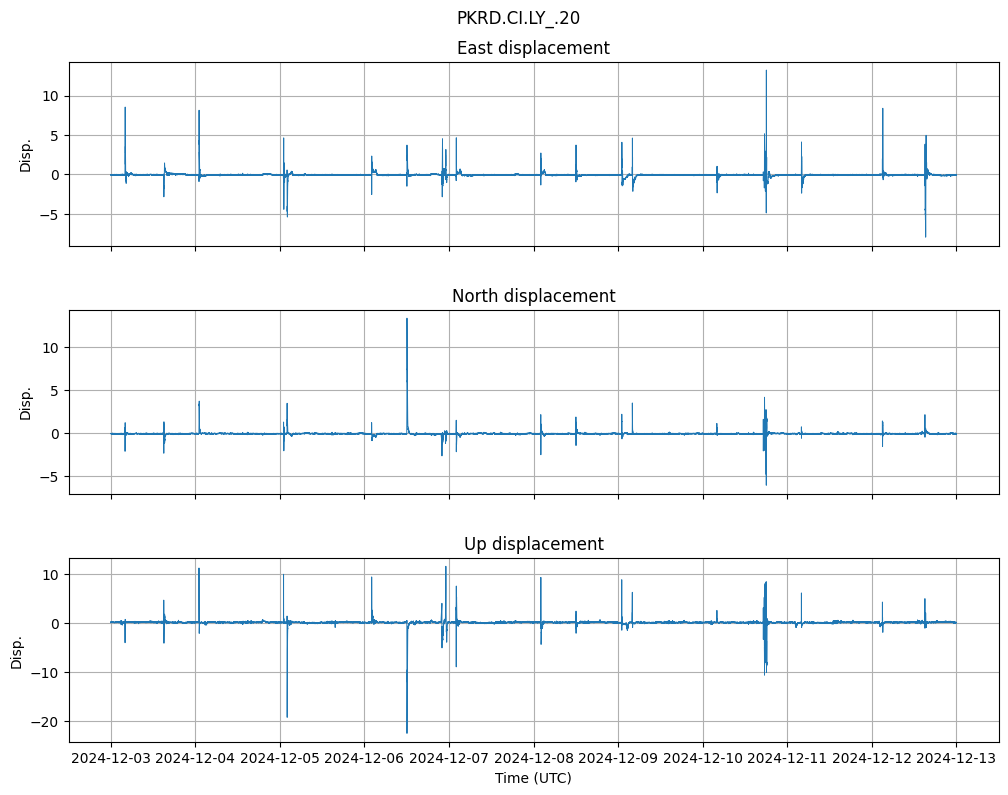This screenshot has width=1008, height=795.
Task: Select the East displacement subplot title
Action: click(533, 48)
